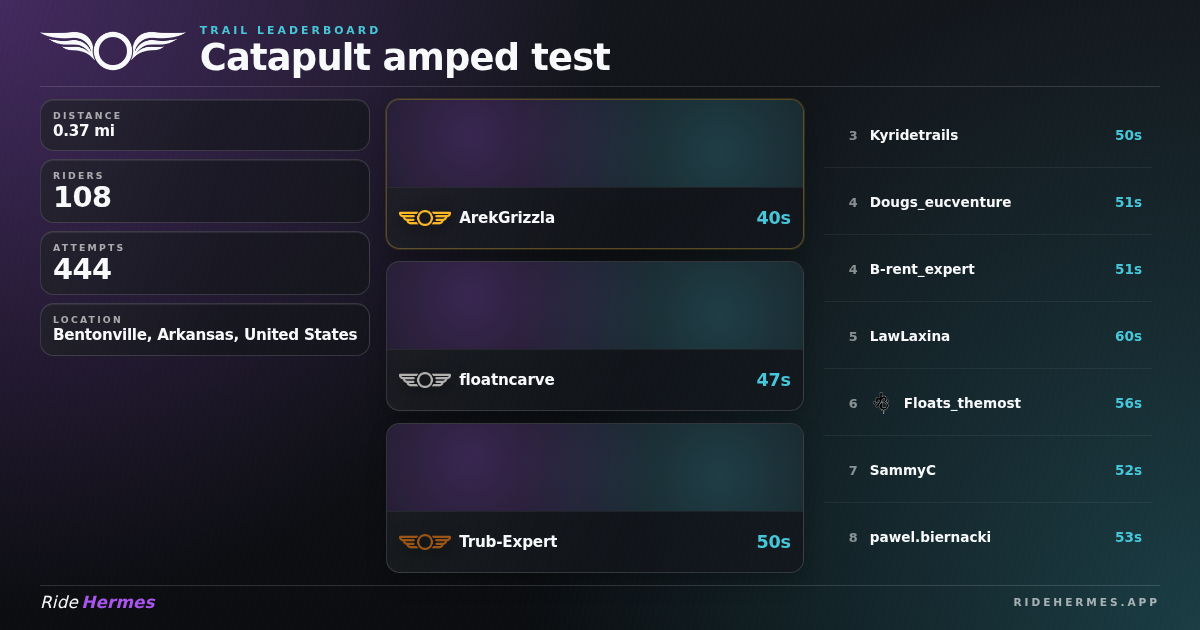Open LawLaxina's 60s entry
Viewport: 1200px width, 630px height.
click(x=988, y=336)
